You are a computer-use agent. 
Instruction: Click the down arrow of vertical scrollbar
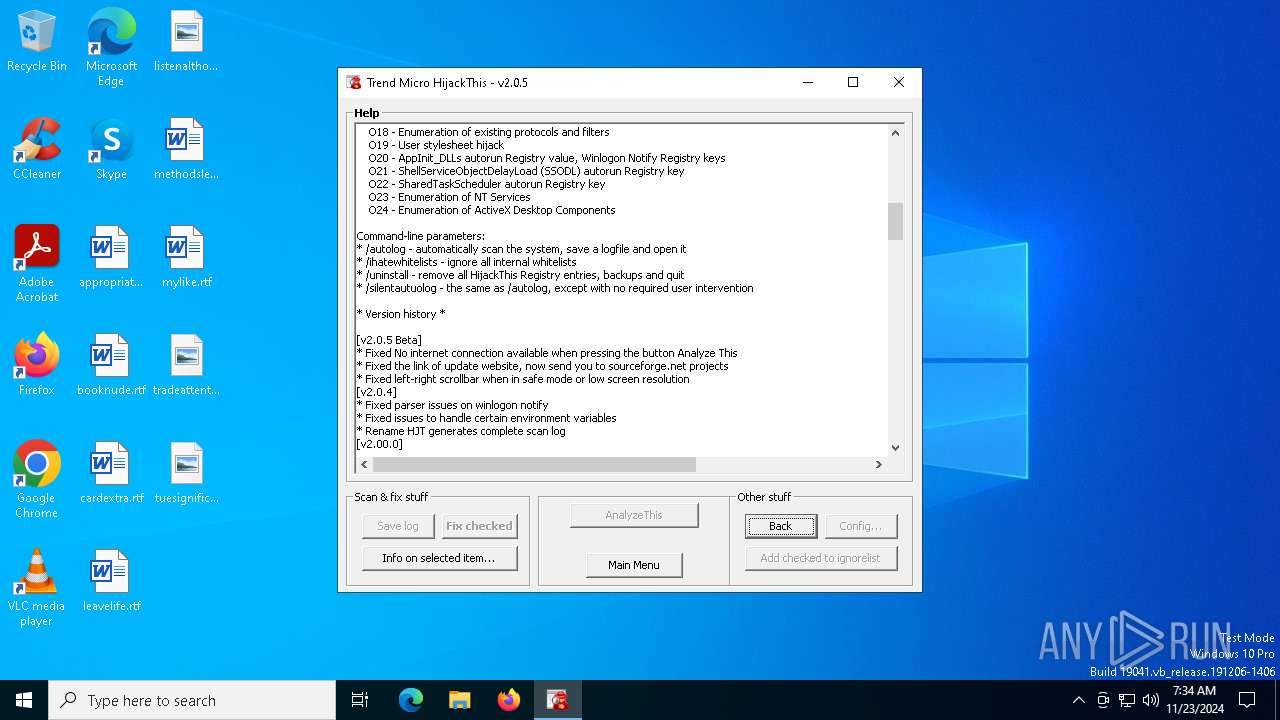click(x=895, y=448)
